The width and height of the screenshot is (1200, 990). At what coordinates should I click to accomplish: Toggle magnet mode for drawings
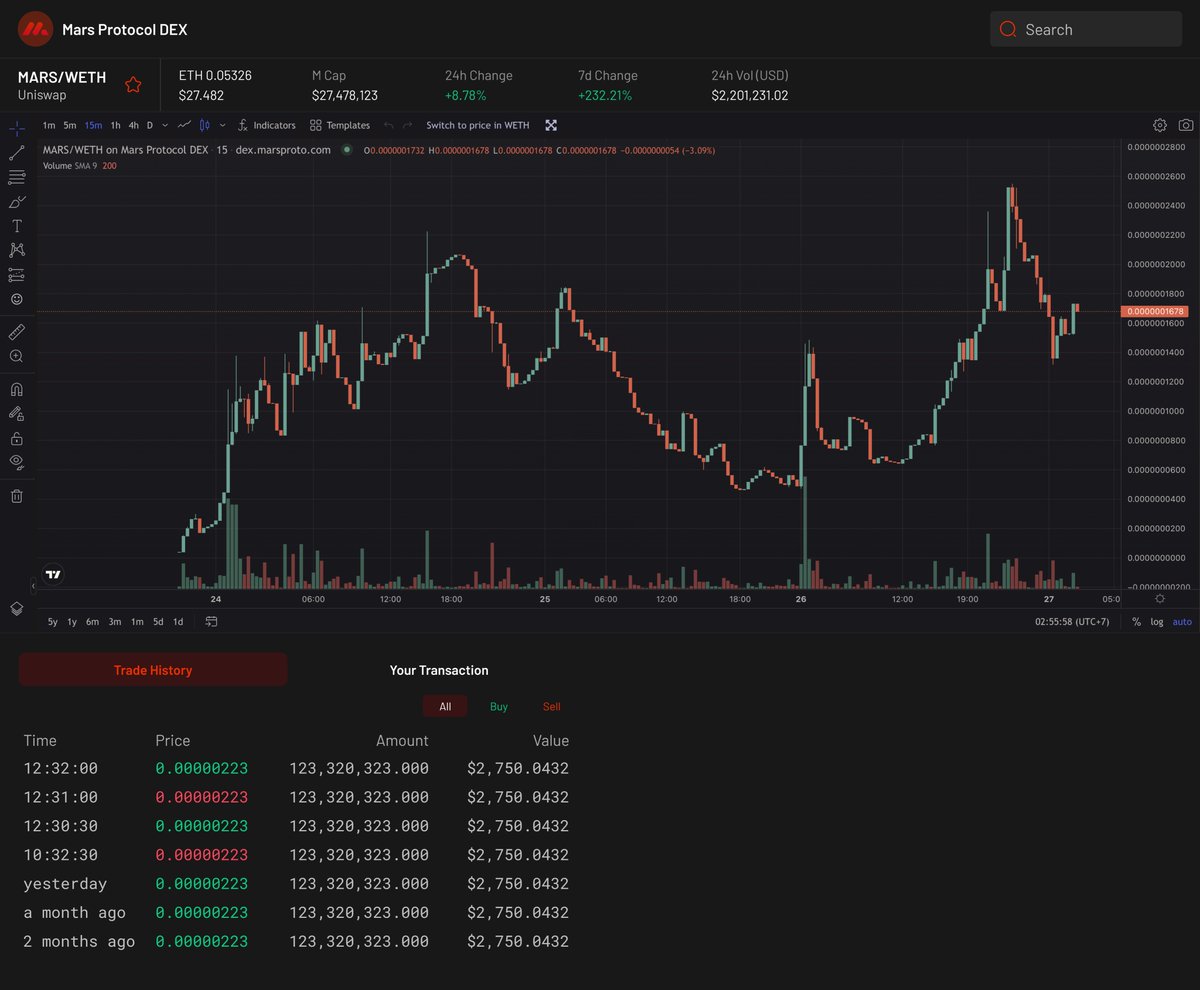click(16, 389)
